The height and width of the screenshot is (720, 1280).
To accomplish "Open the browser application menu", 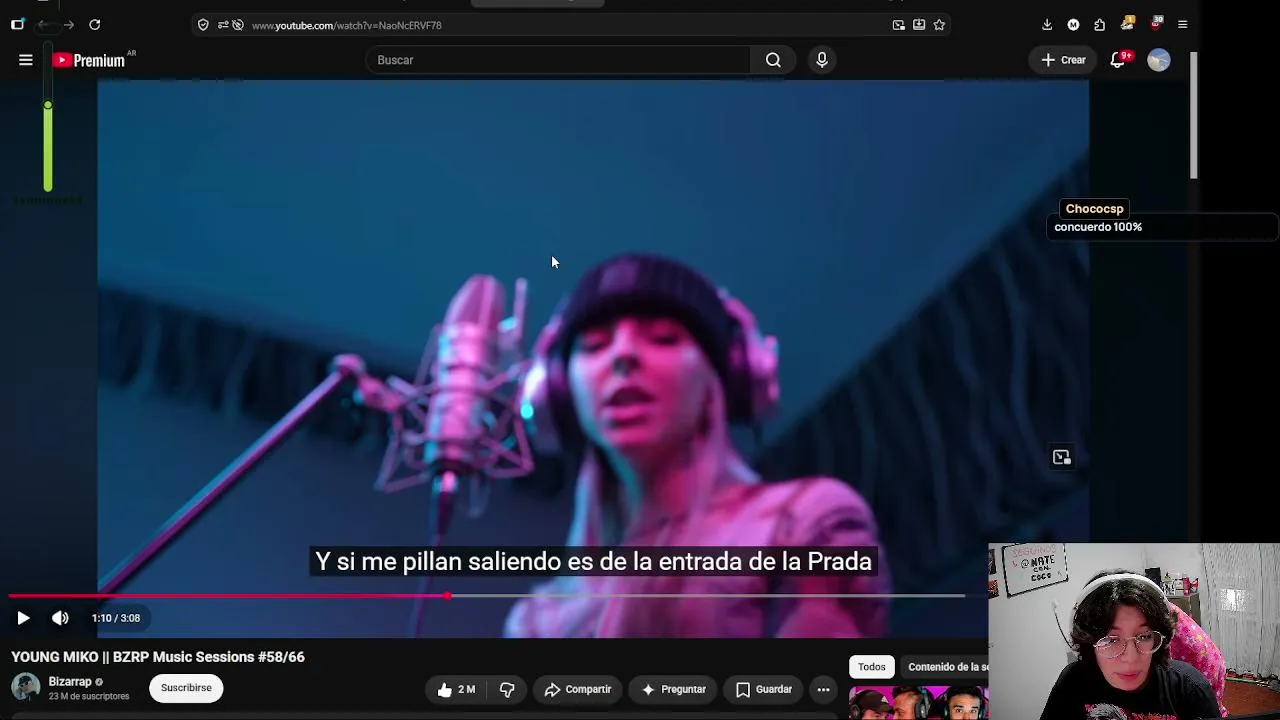I will (x=1182, y=25).
